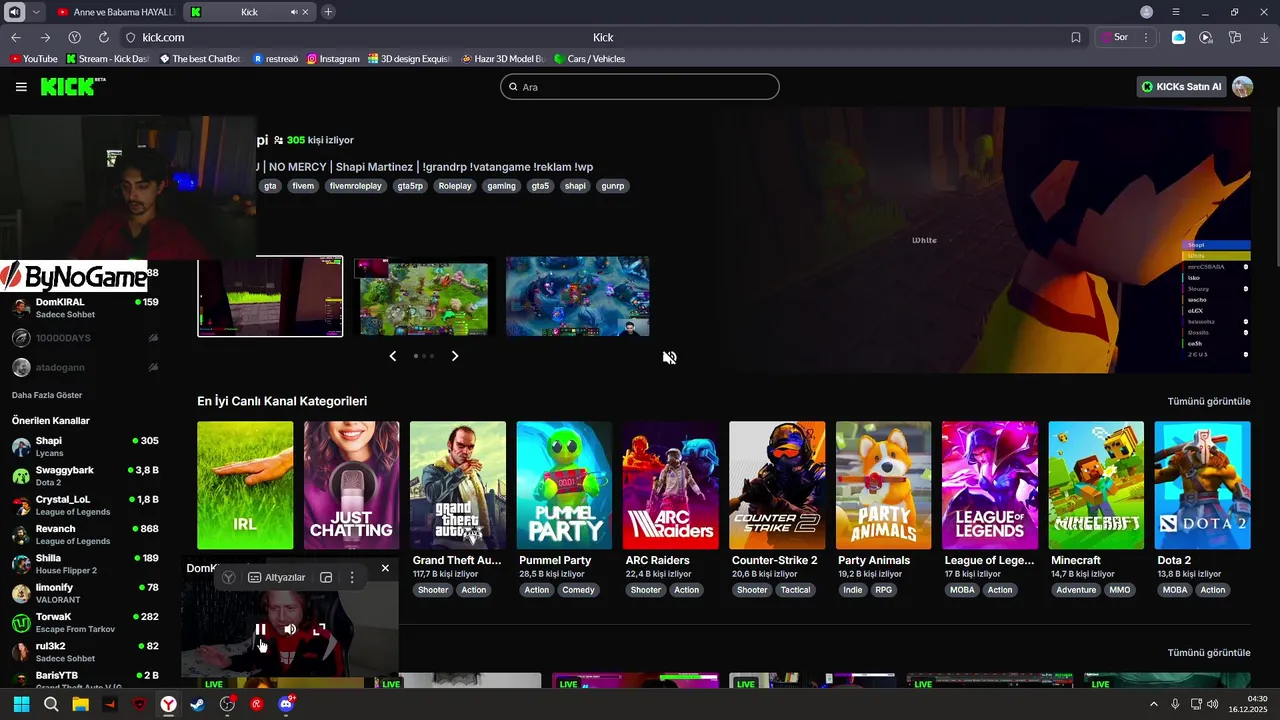Click the MMO tag under Minecraft
The width and height of the screenshot is (1280, 720).
(1120, 590)
